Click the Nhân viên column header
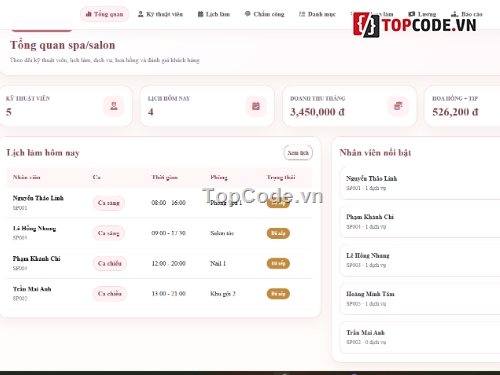 coord(27,177)
